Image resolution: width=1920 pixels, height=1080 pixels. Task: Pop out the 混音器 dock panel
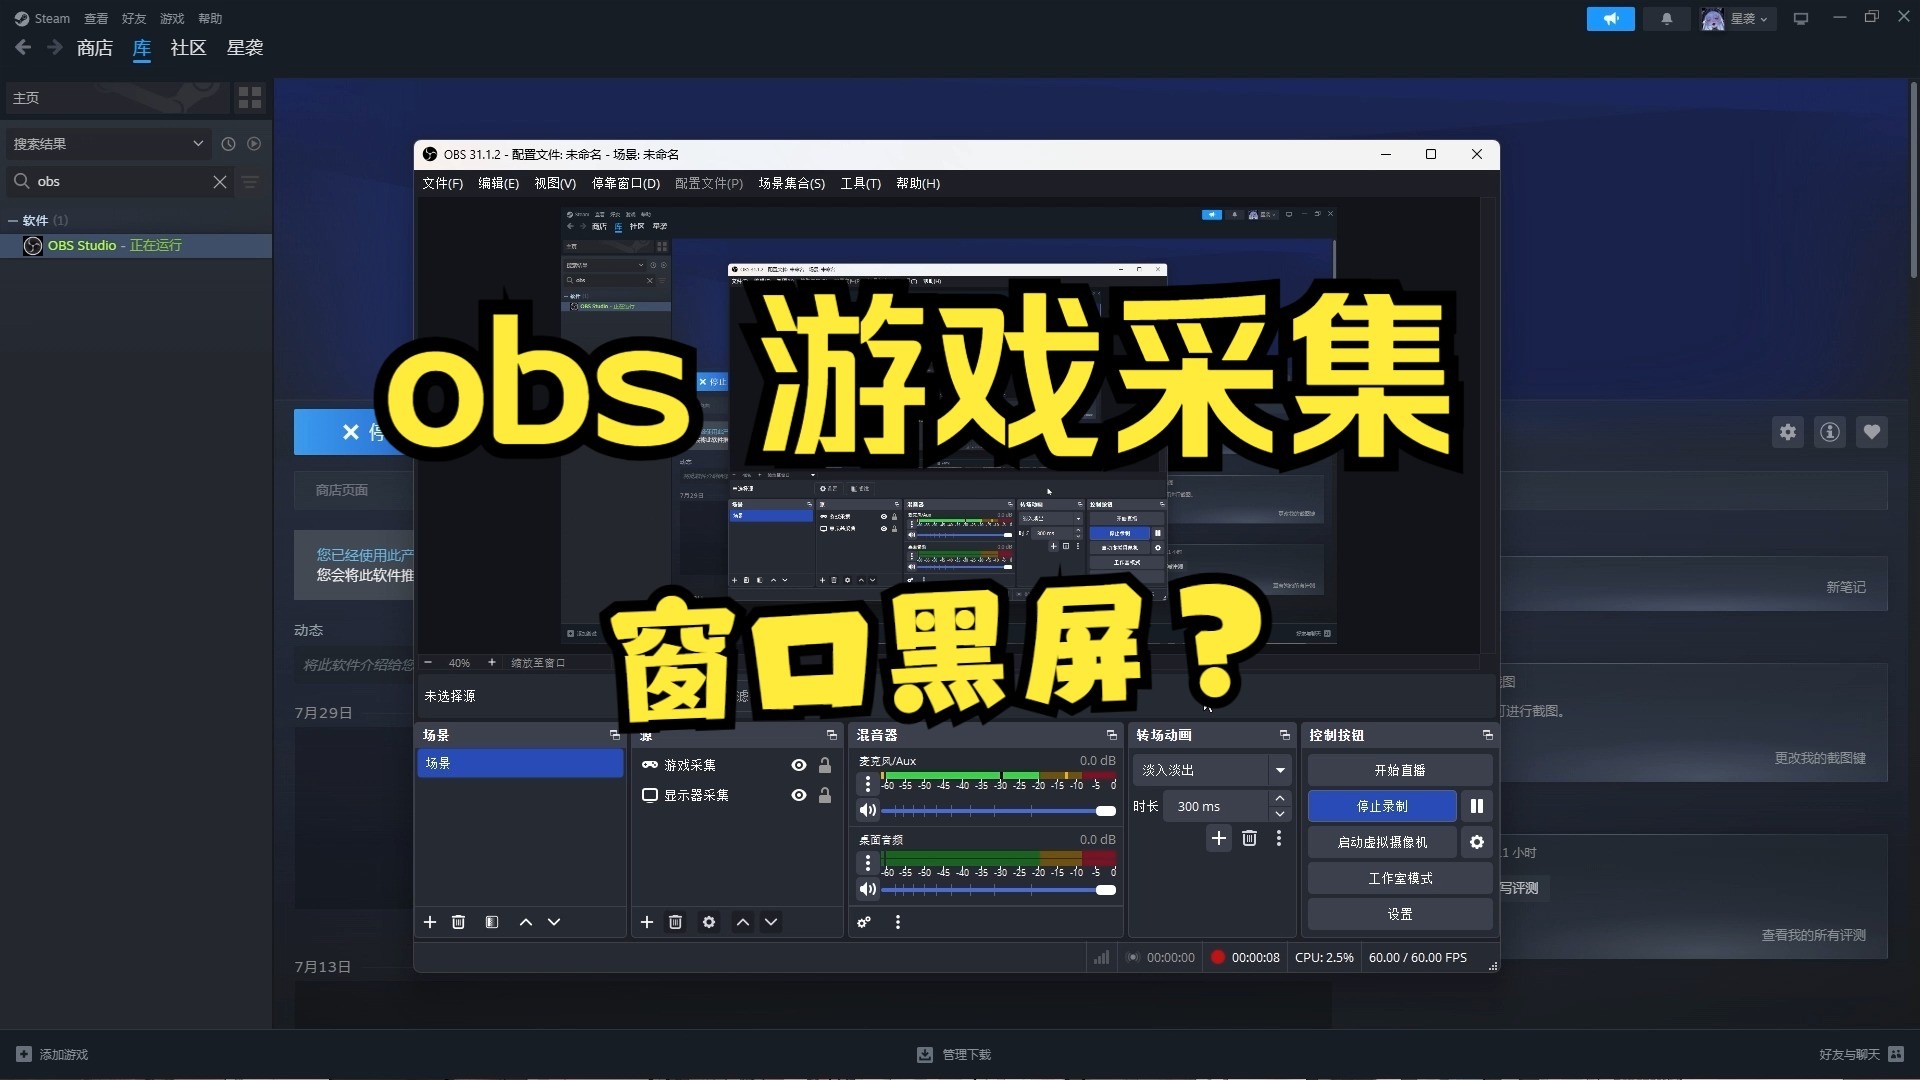(x=1111, y=735)
